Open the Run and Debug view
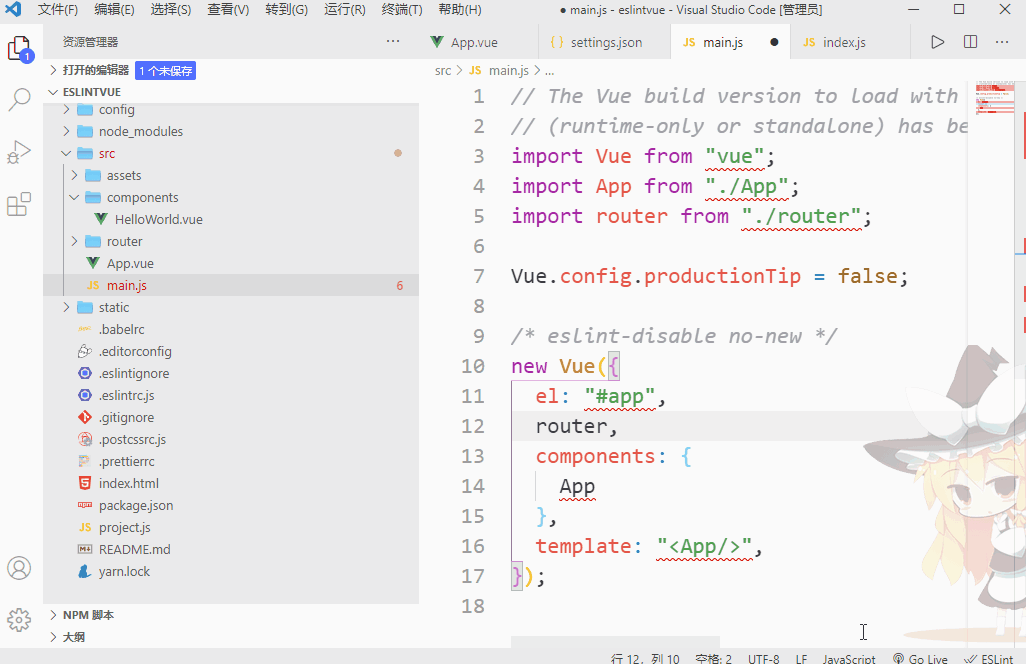 20,152
